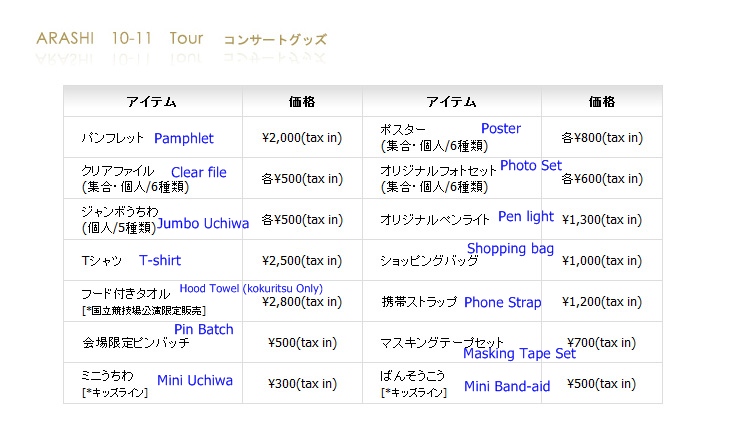Click the blue T-shirt label
The height and width of the screenshot is (429, 730).
(160, 260)
